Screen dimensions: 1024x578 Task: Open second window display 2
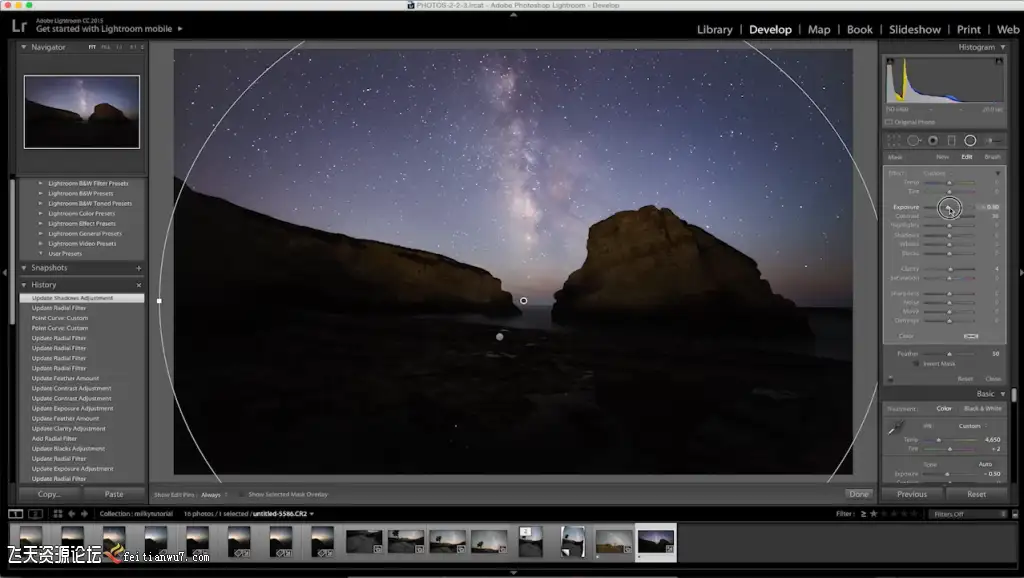35,514
